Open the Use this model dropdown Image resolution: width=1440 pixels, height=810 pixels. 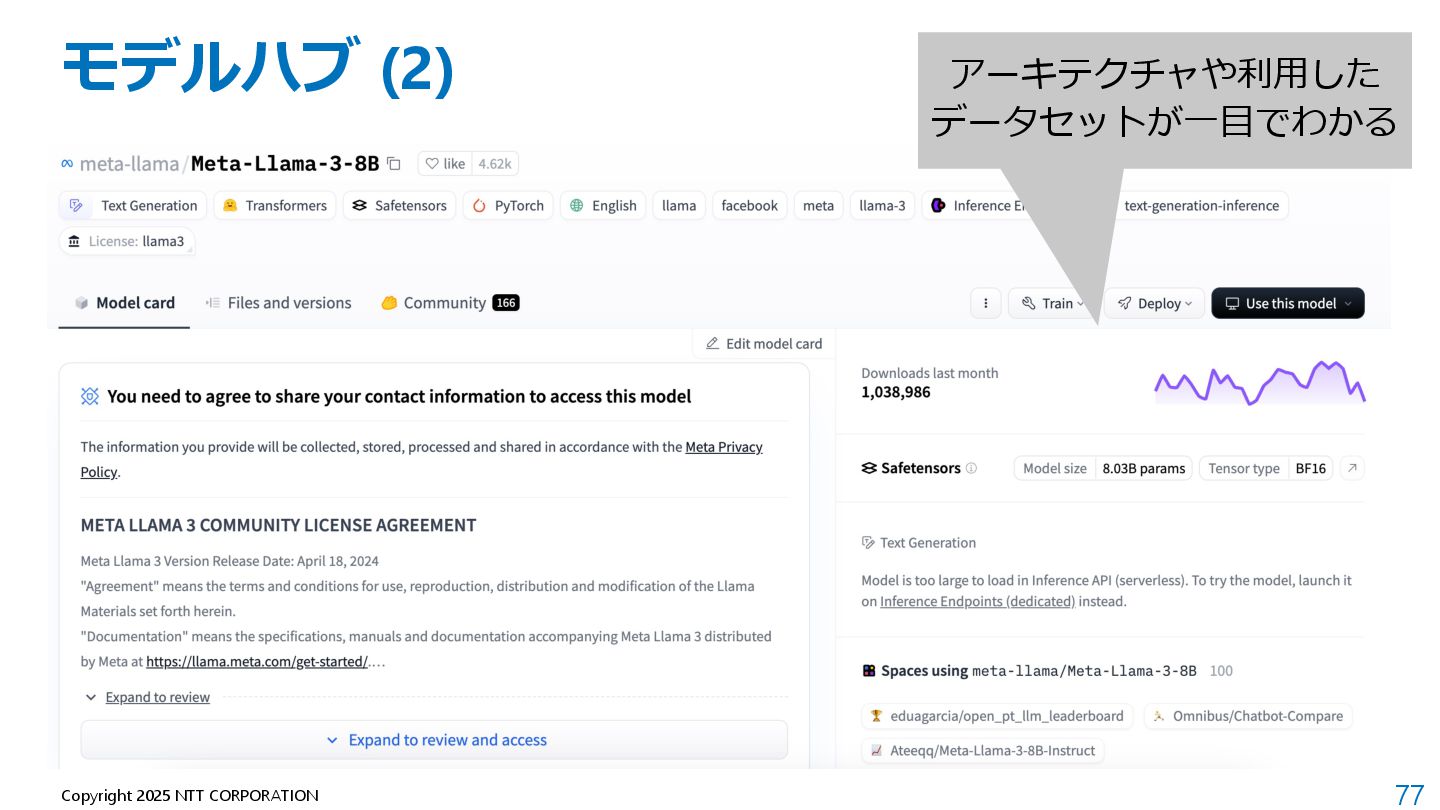tap(1287, 303)
